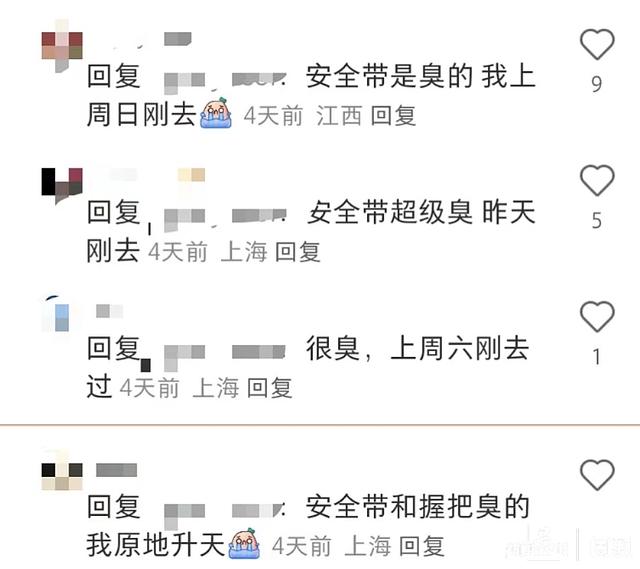640x569 pixels.
Task: Open the fourth commenter's username
Action: coord(116,470)
